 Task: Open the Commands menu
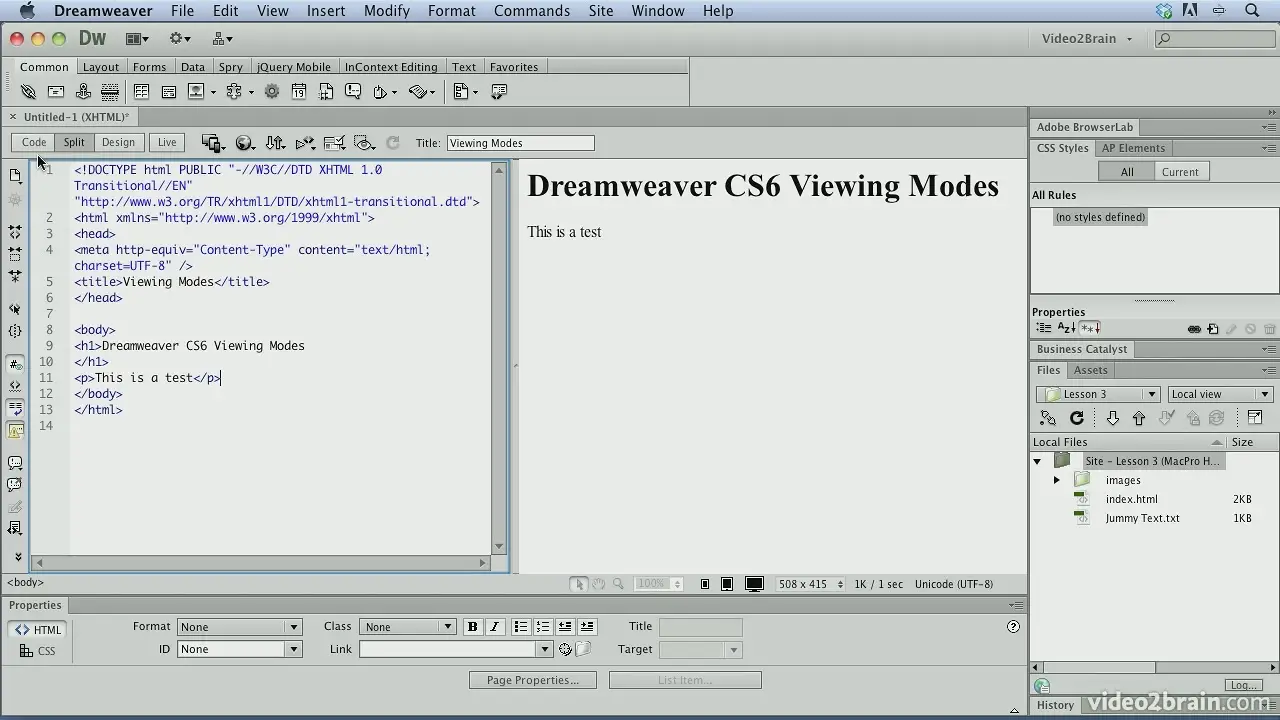pos(532,11)
